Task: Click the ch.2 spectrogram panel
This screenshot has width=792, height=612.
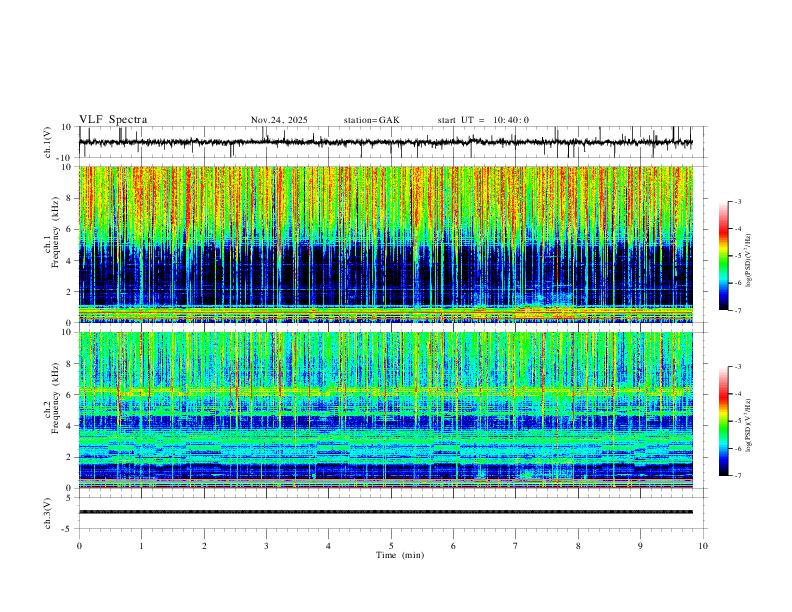Action: (x=386, y=410)
